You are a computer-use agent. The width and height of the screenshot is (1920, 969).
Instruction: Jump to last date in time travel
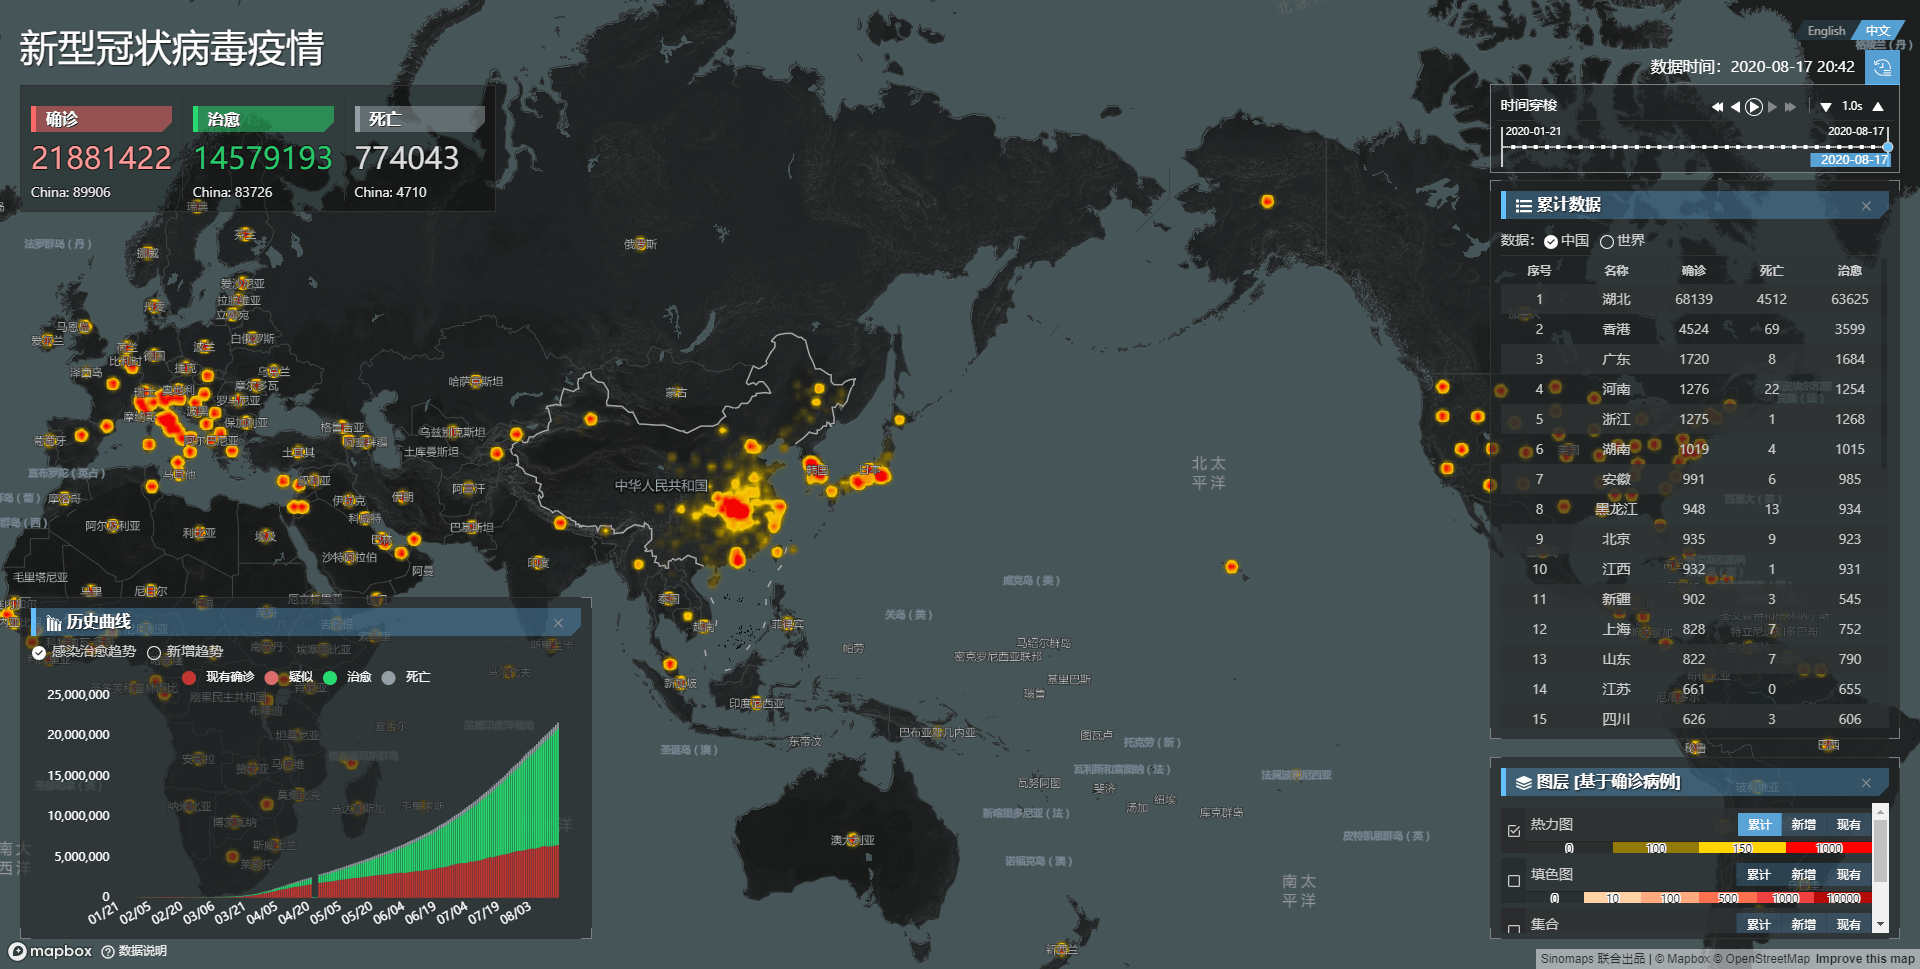pos(1790,107)
